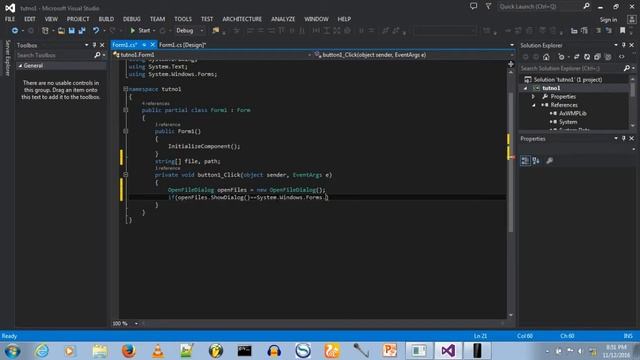Open Firefox from the taskbar

pyautogui.click(x=129, y=351)
